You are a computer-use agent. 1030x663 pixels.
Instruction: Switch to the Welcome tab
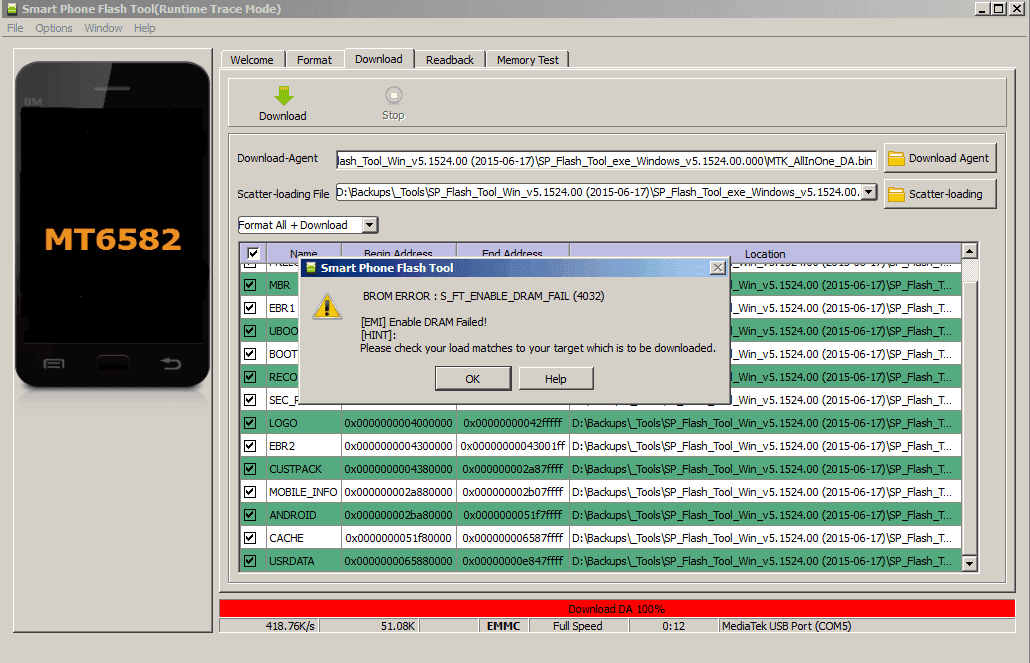252,60
